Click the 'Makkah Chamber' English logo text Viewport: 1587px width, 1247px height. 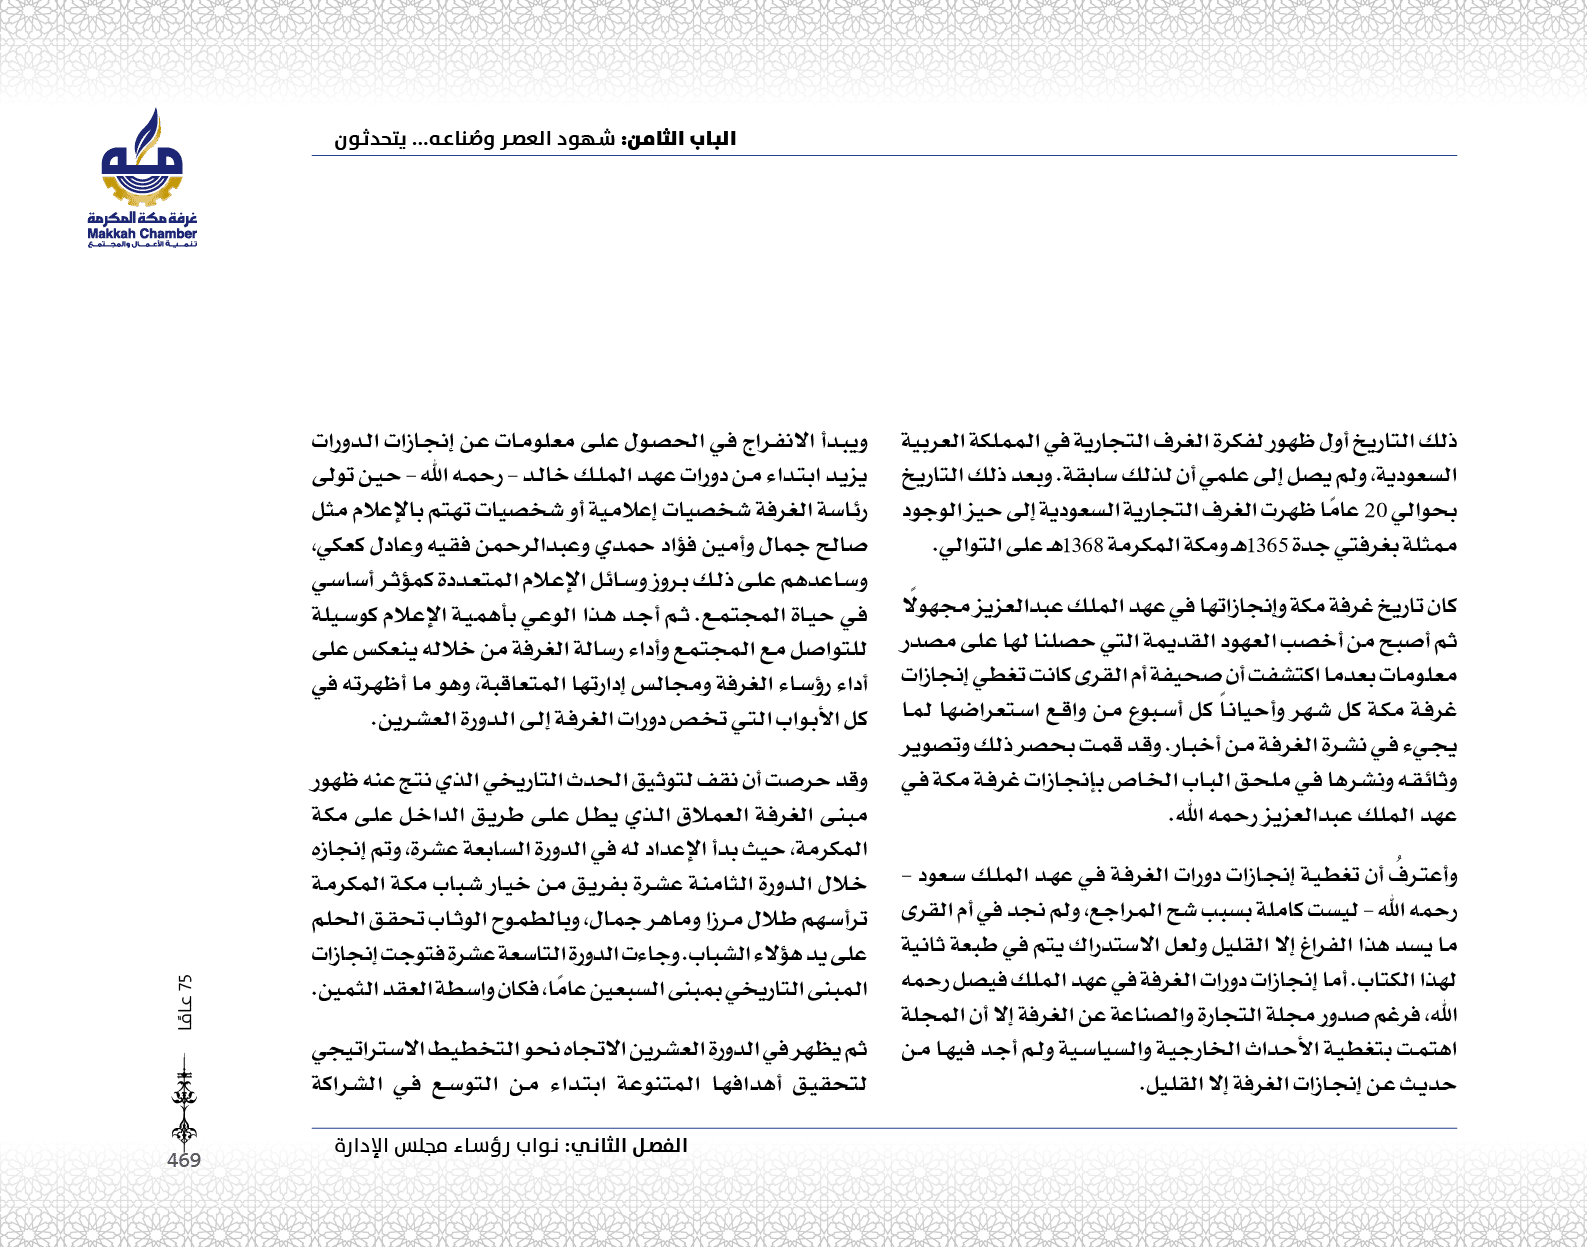(142, 234)
